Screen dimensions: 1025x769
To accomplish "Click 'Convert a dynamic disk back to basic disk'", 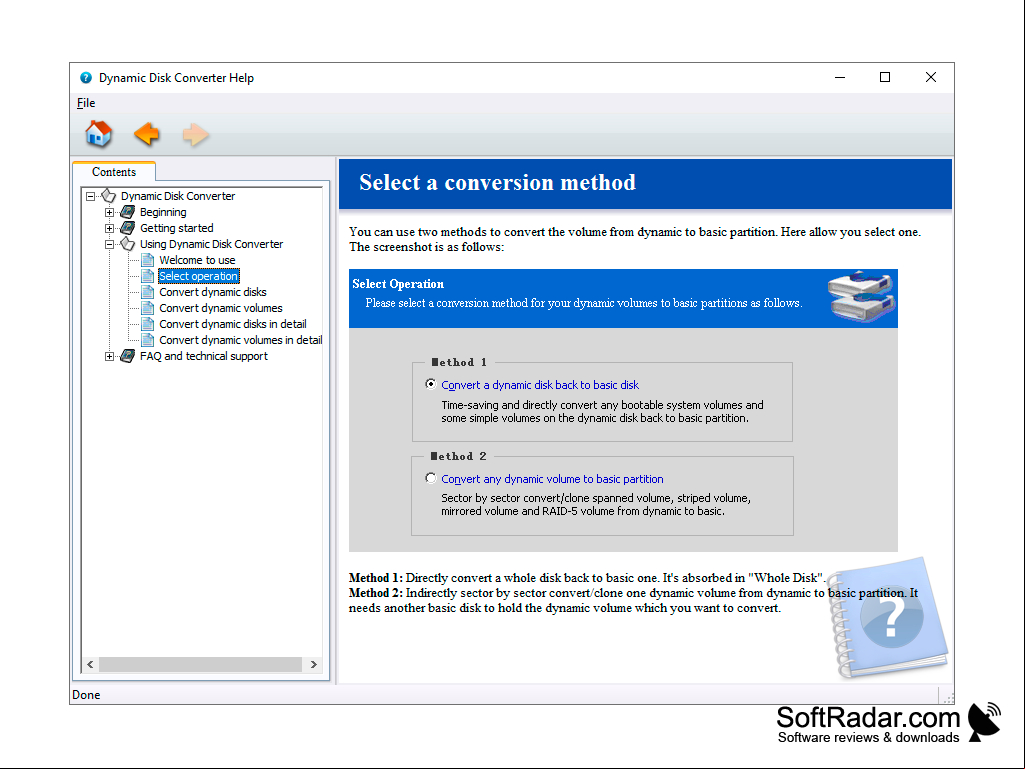I will point(540,384).
